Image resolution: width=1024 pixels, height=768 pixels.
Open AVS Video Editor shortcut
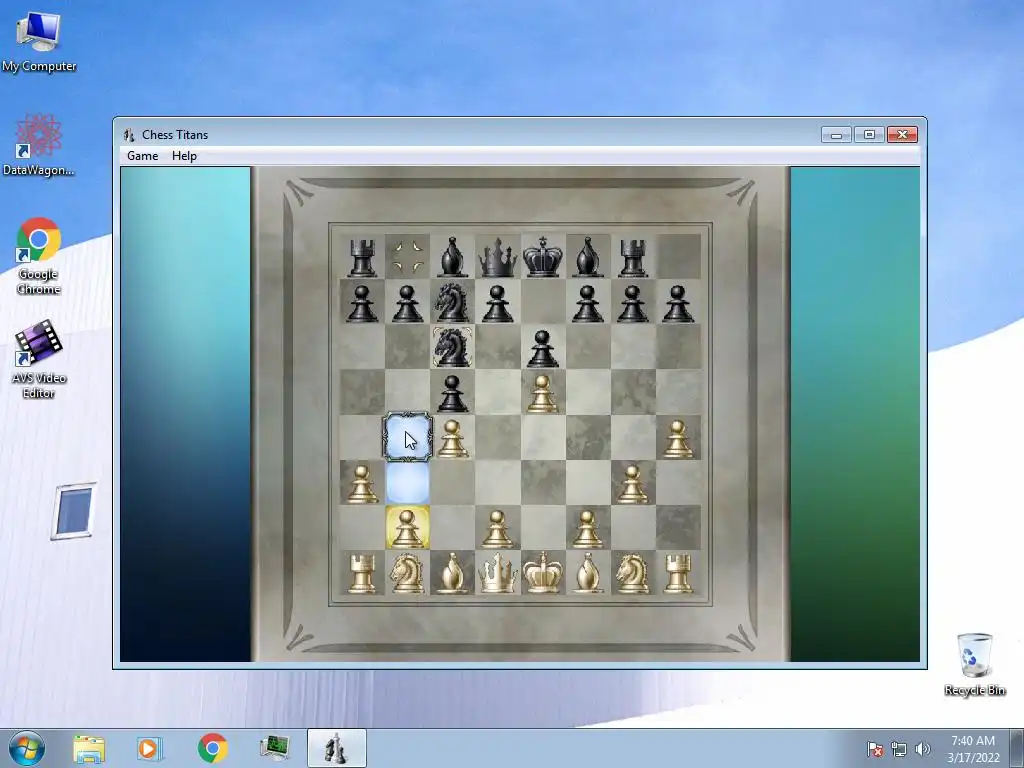pos(39,359)
